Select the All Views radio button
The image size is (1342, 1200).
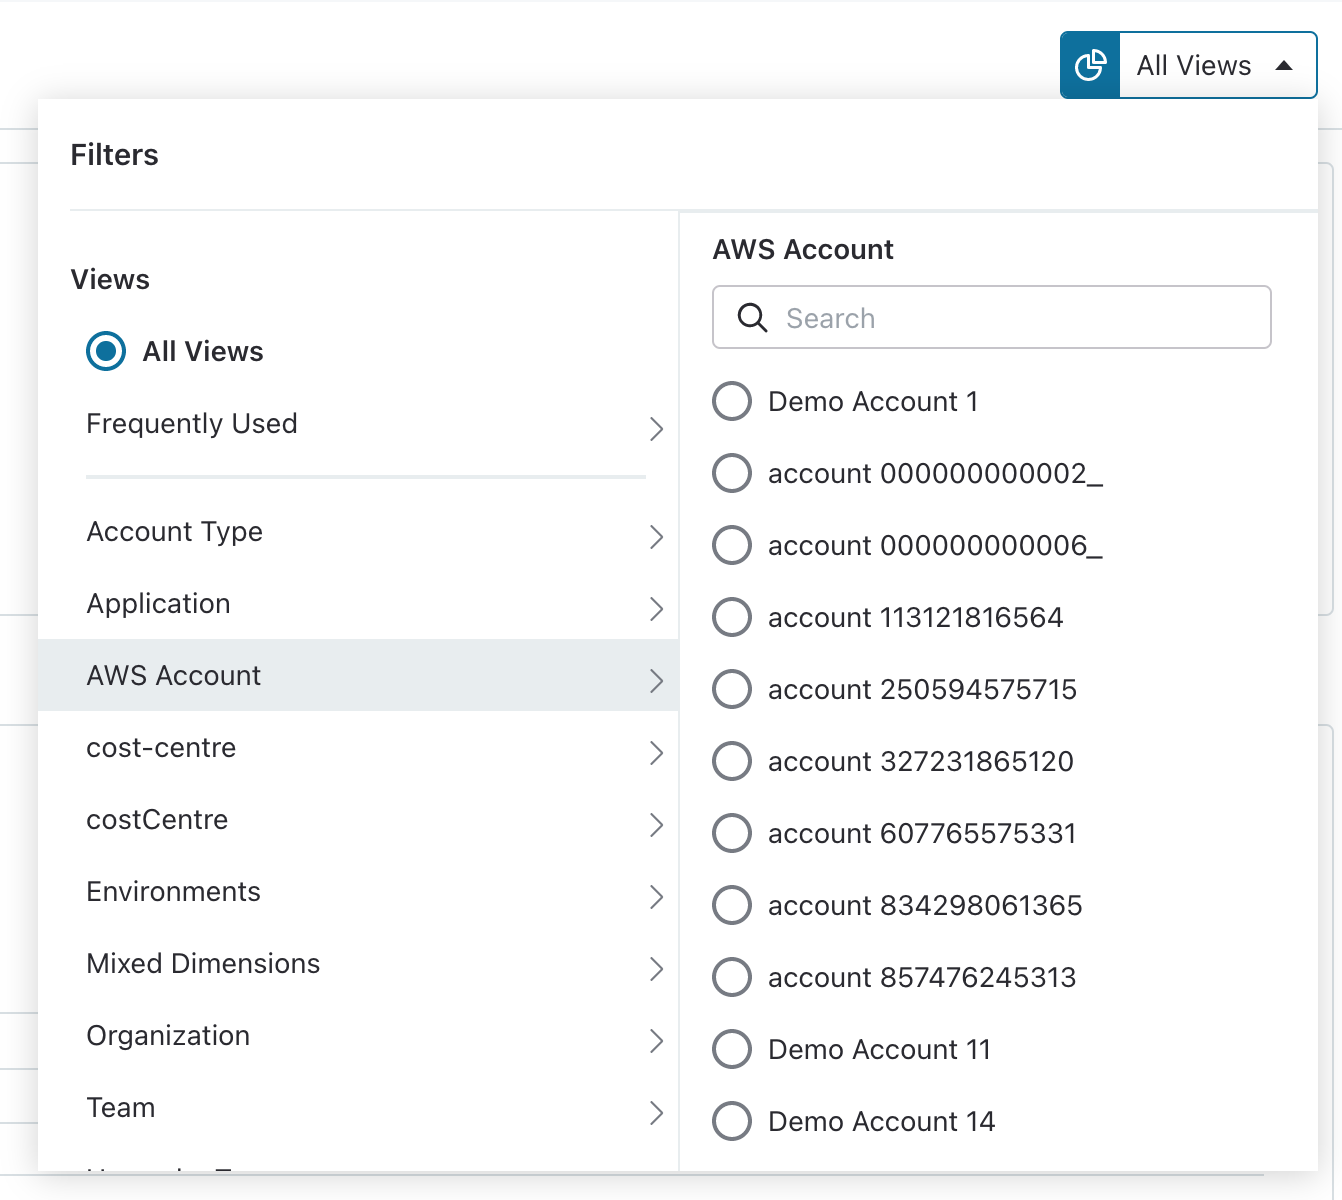tap(106, 351)
